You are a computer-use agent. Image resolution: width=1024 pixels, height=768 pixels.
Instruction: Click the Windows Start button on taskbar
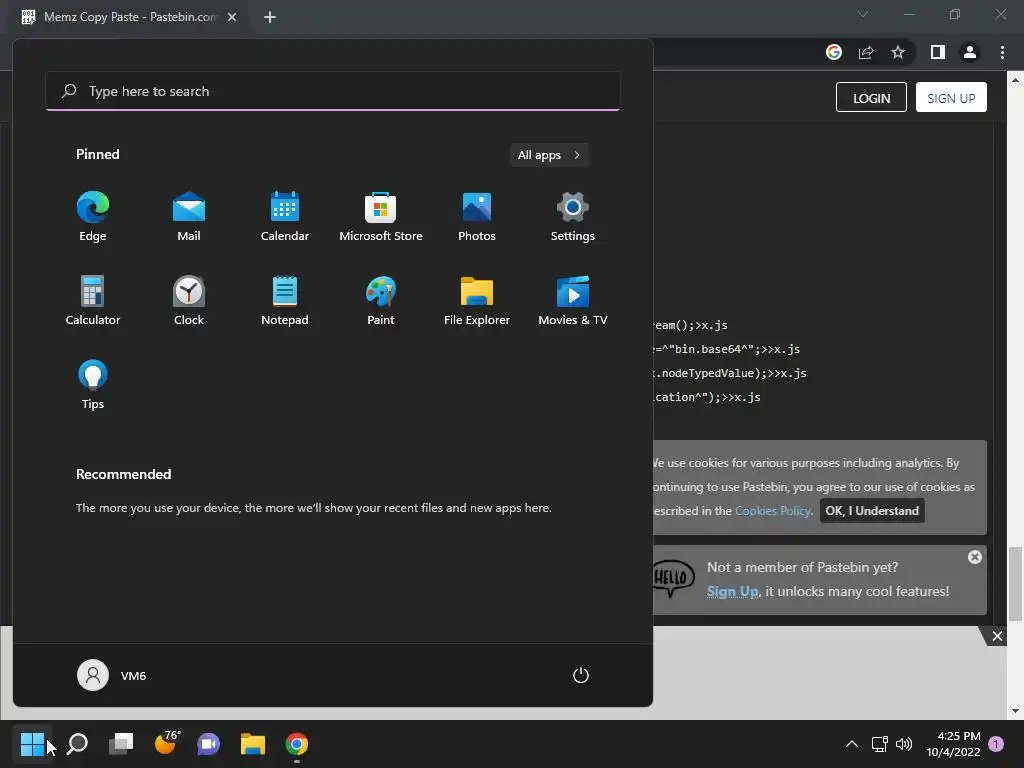coord(32,744)
